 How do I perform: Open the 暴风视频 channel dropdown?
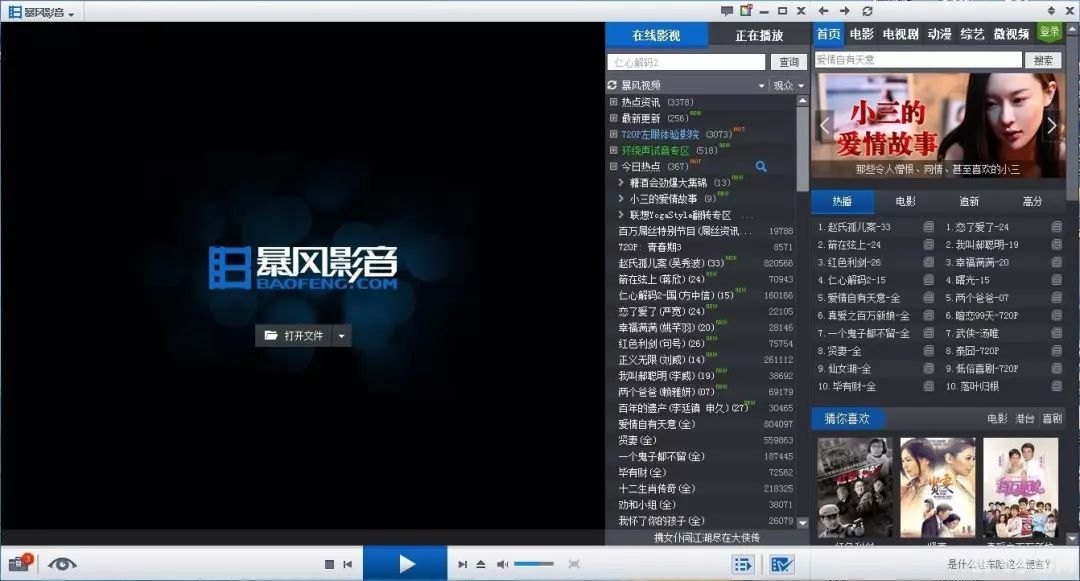click(699, 84)
